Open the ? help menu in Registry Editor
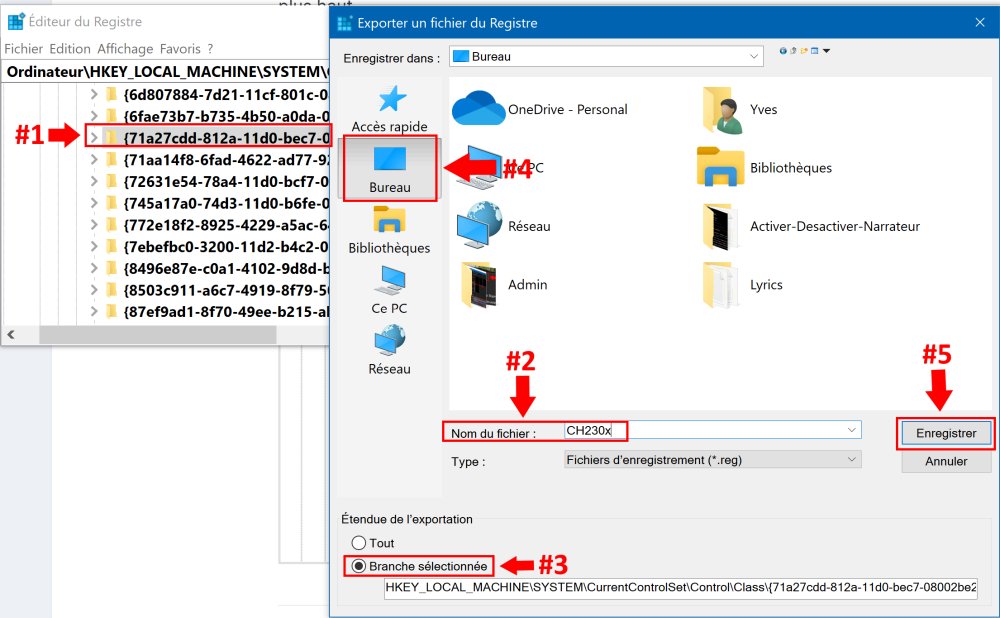This screenshot has height=618, width=1000. (x=210, y=49)
